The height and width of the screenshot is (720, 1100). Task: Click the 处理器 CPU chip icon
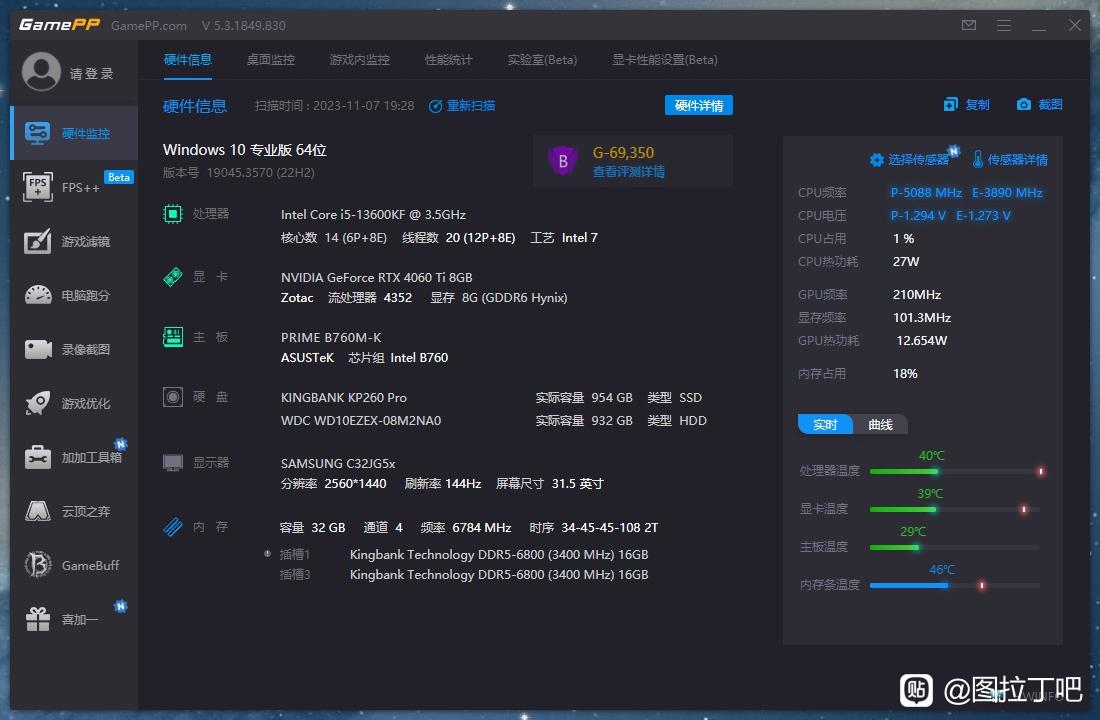click(173, 213)
